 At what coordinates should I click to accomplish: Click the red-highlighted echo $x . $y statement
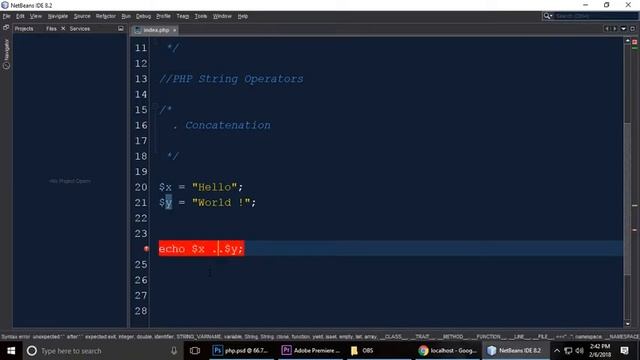[202, 249]
